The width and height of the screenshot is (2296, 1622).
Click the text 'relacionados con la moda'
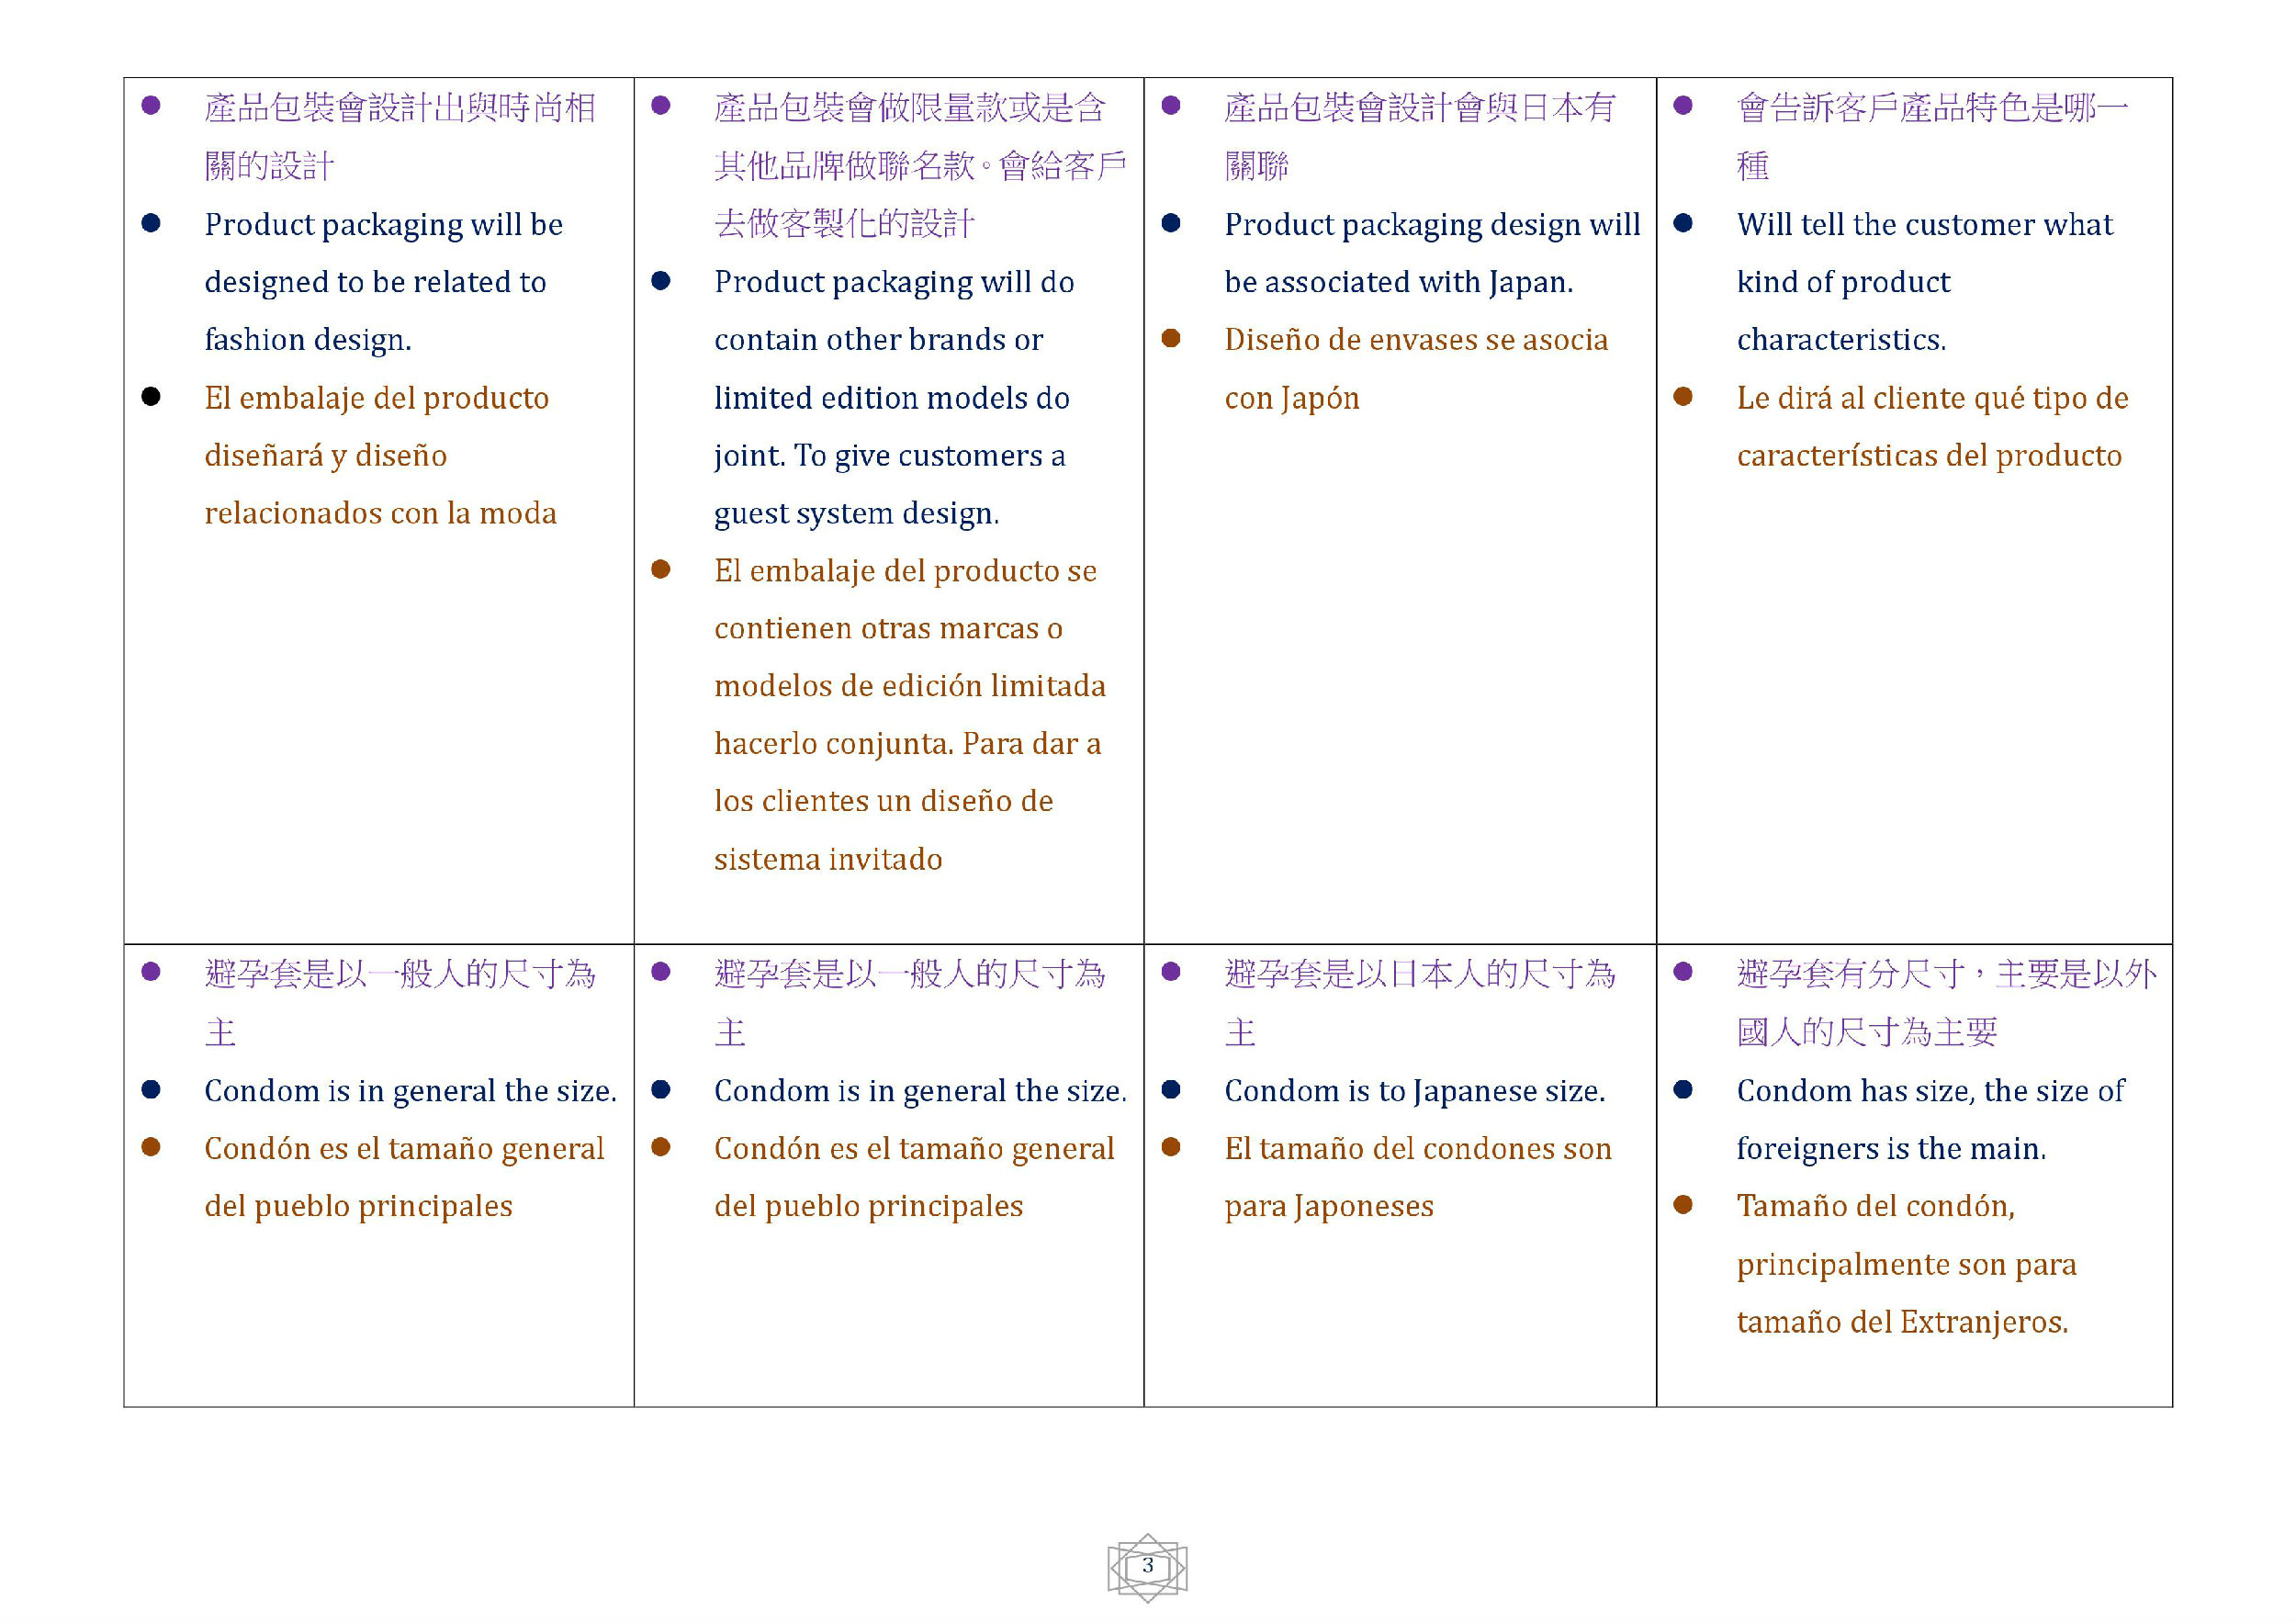point(380,513)
